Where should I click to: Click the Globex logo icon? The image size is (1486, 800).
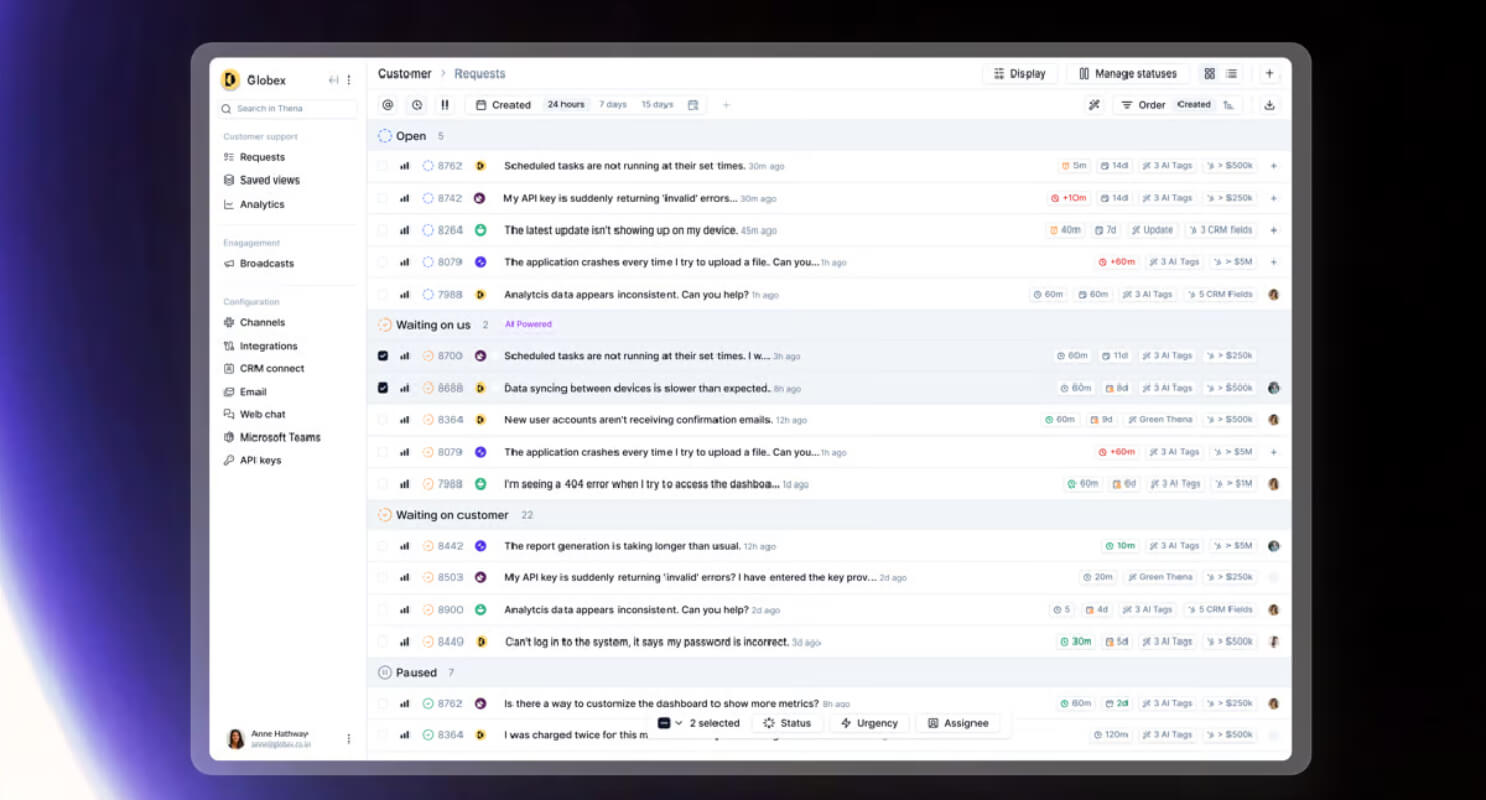230,80
